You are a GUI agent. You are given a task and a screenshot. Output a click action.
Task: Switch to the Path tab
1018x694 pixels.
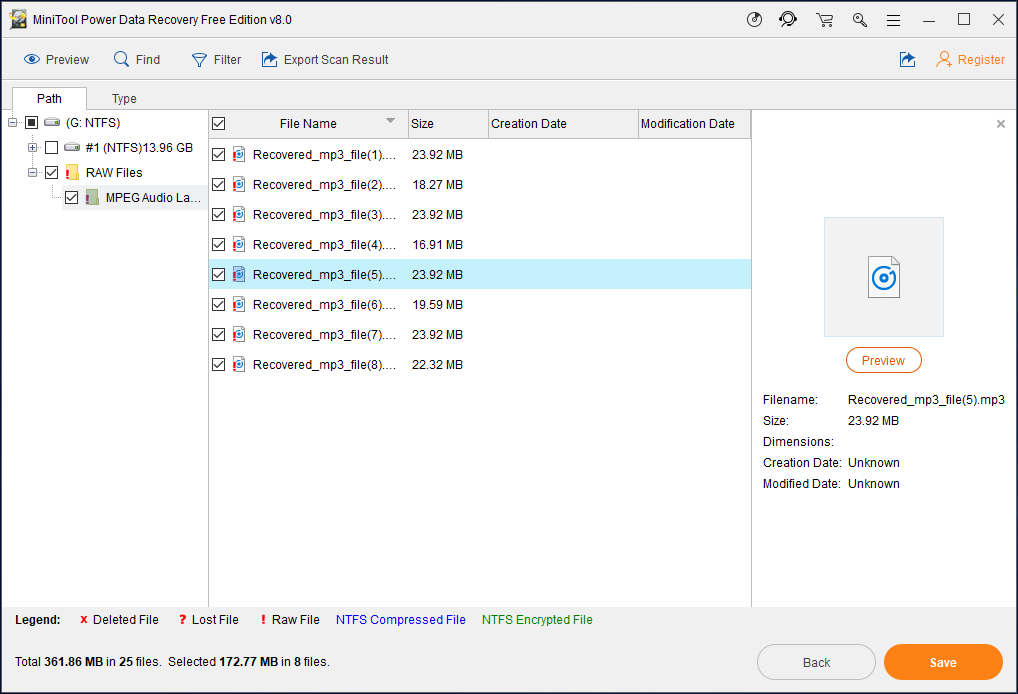[x=49, y=99]
